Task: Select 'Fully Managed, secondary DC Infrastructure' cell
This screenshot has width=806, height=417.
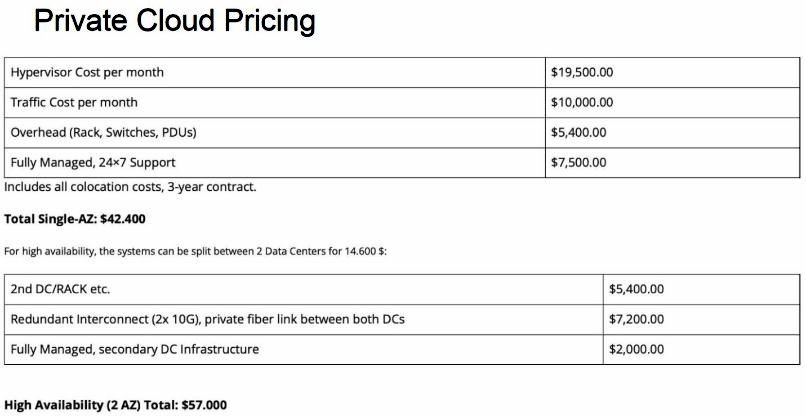Action: [135, 349]
